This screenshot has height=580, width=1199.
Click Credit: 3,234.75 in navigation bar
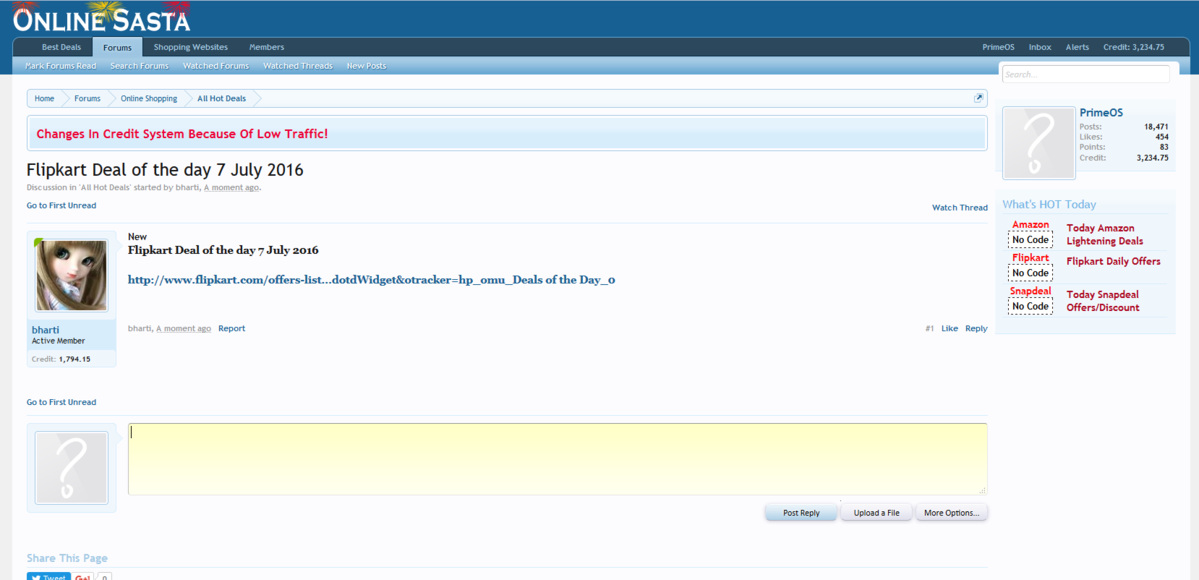point(1133,47)
